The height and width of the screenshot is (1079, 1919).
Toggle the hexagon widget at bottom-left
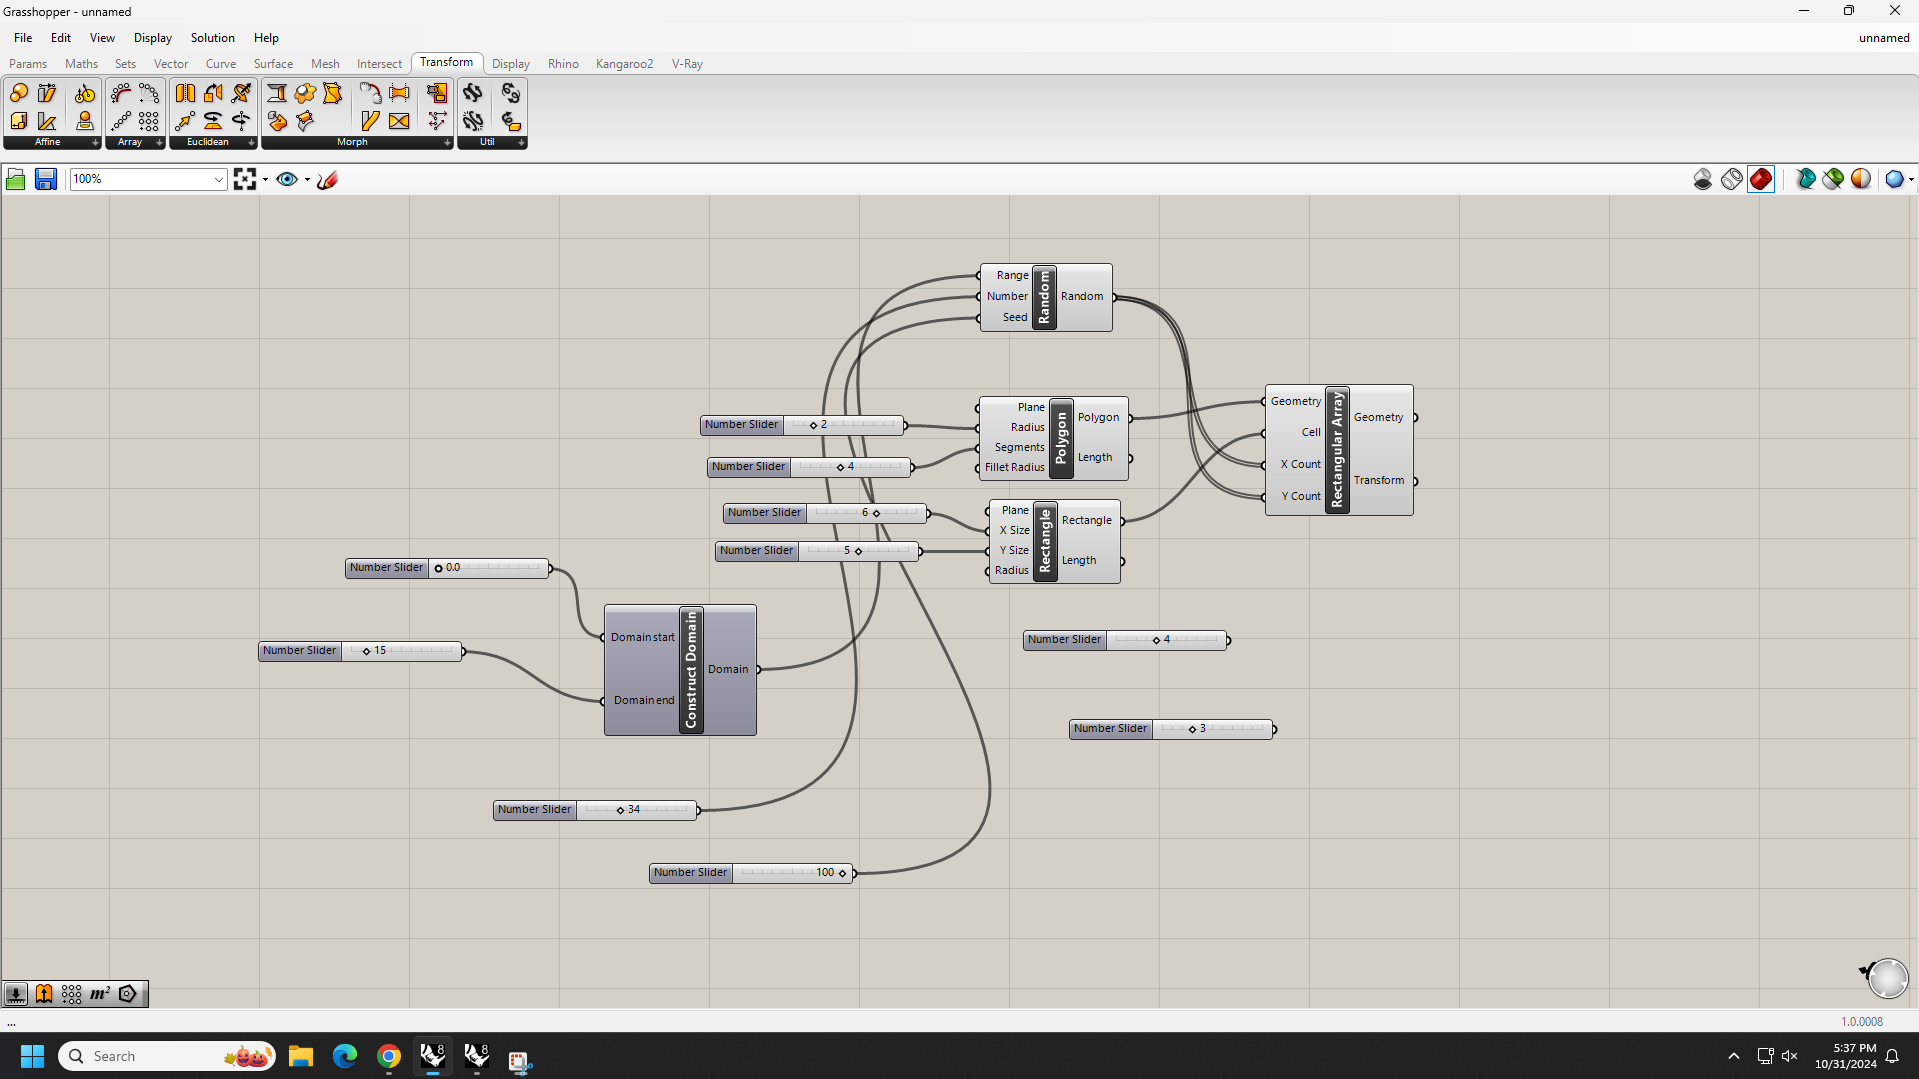point(128,993)
